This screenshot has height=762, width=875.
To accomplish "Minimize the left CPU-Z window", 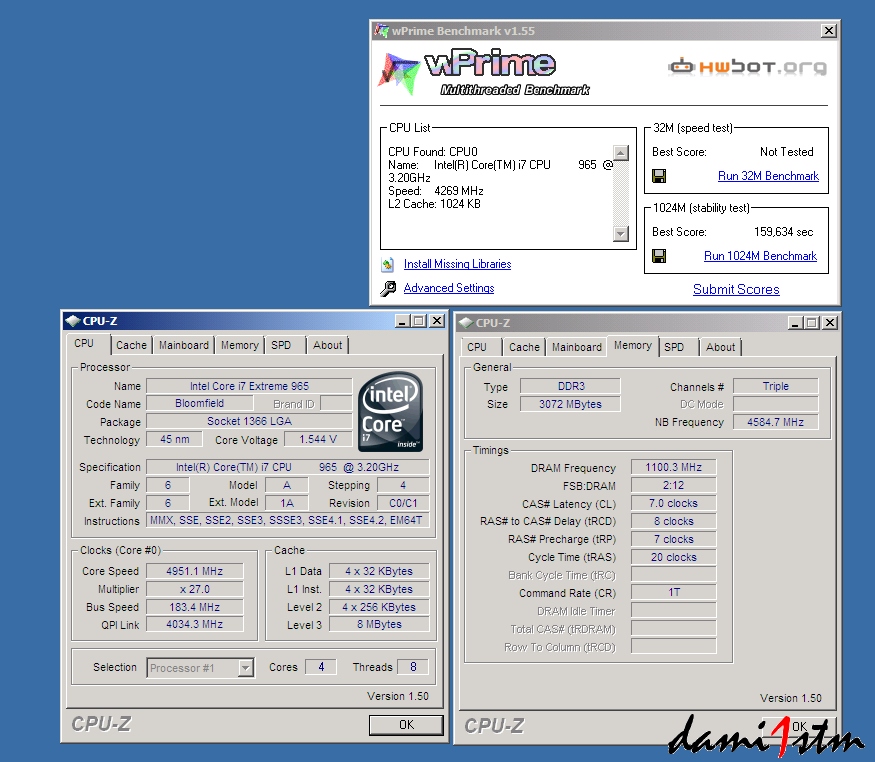I will 402,321.
